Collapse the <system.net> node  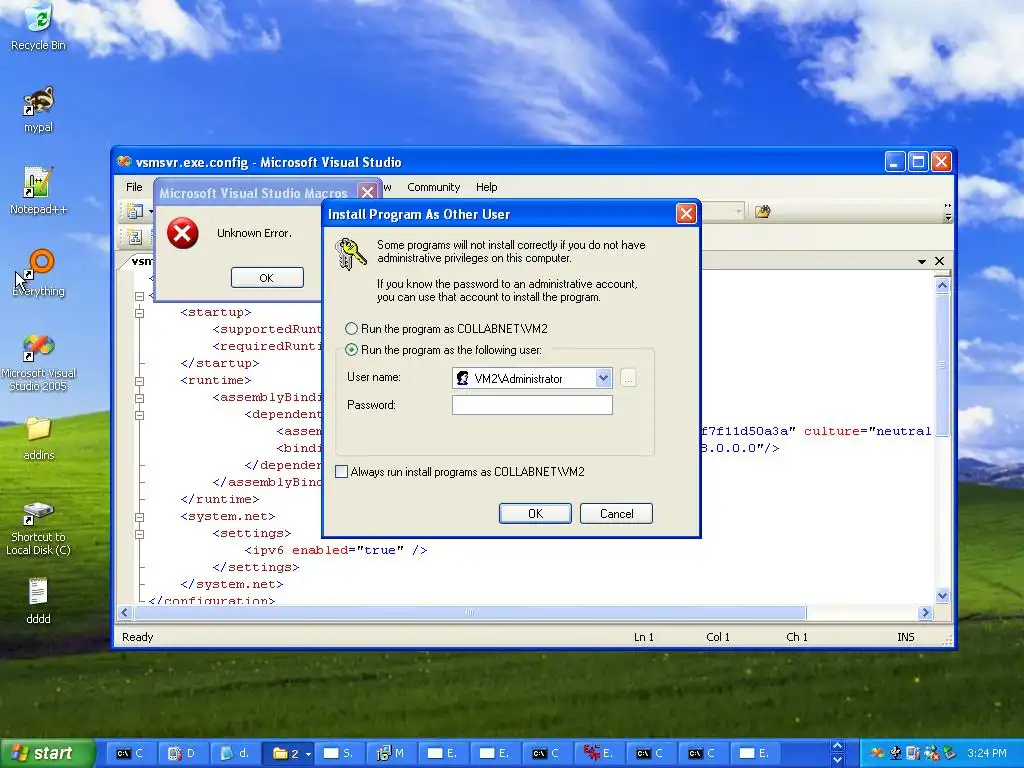point(139,517)
